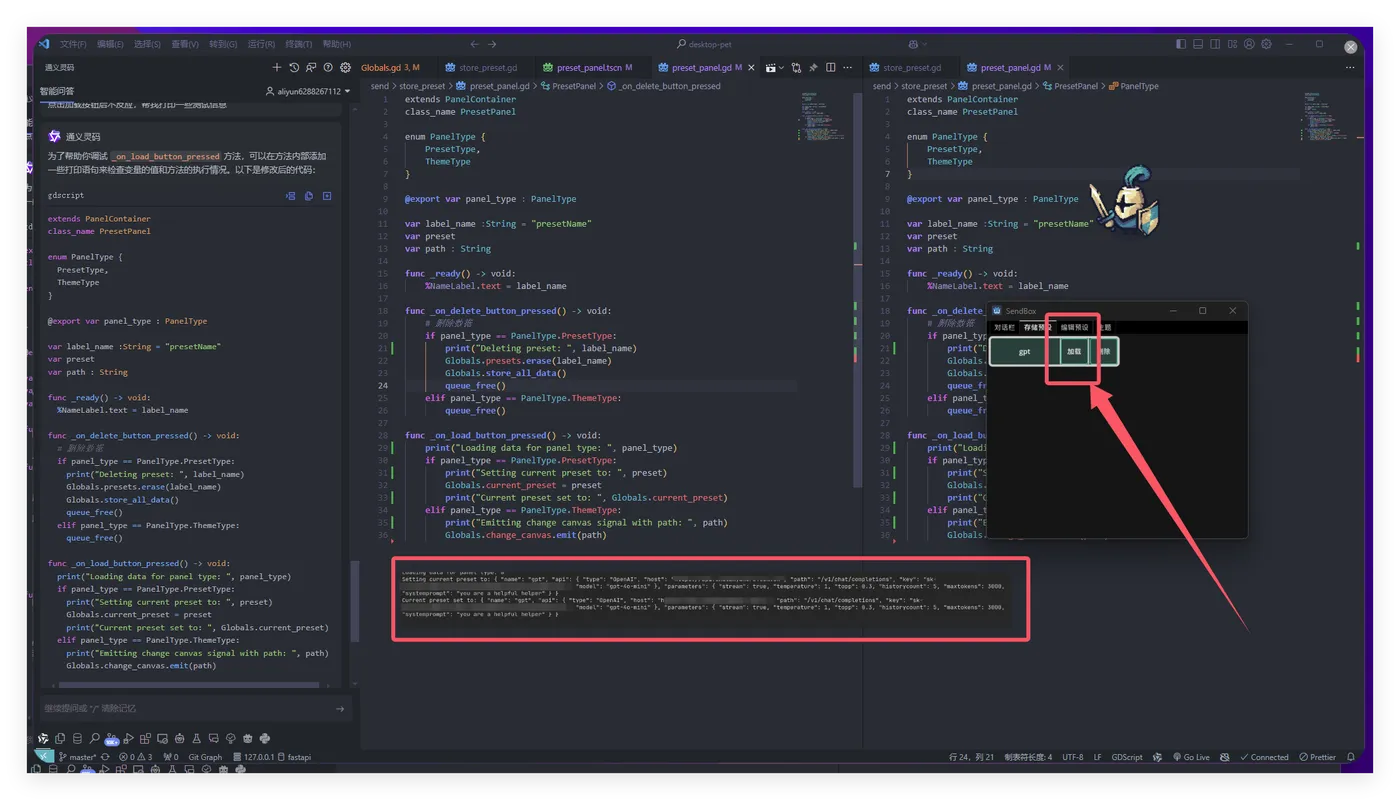
Task: Split the left editor with the split icon
Action: 830,68
